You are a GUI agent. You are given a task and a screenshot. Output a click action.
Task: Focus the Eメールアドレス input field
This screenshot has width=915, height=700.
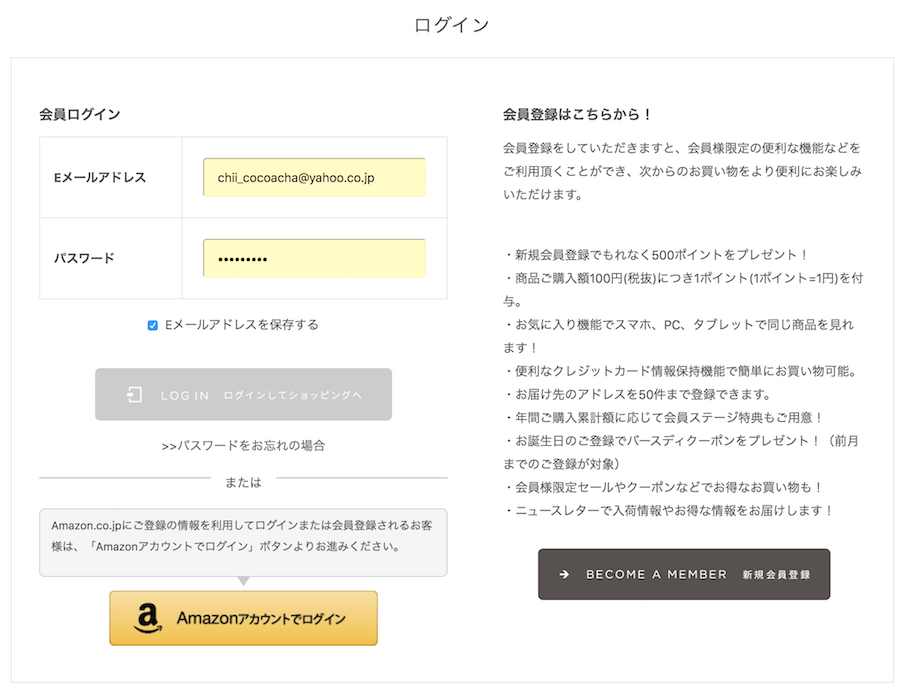tap(314, 177)
